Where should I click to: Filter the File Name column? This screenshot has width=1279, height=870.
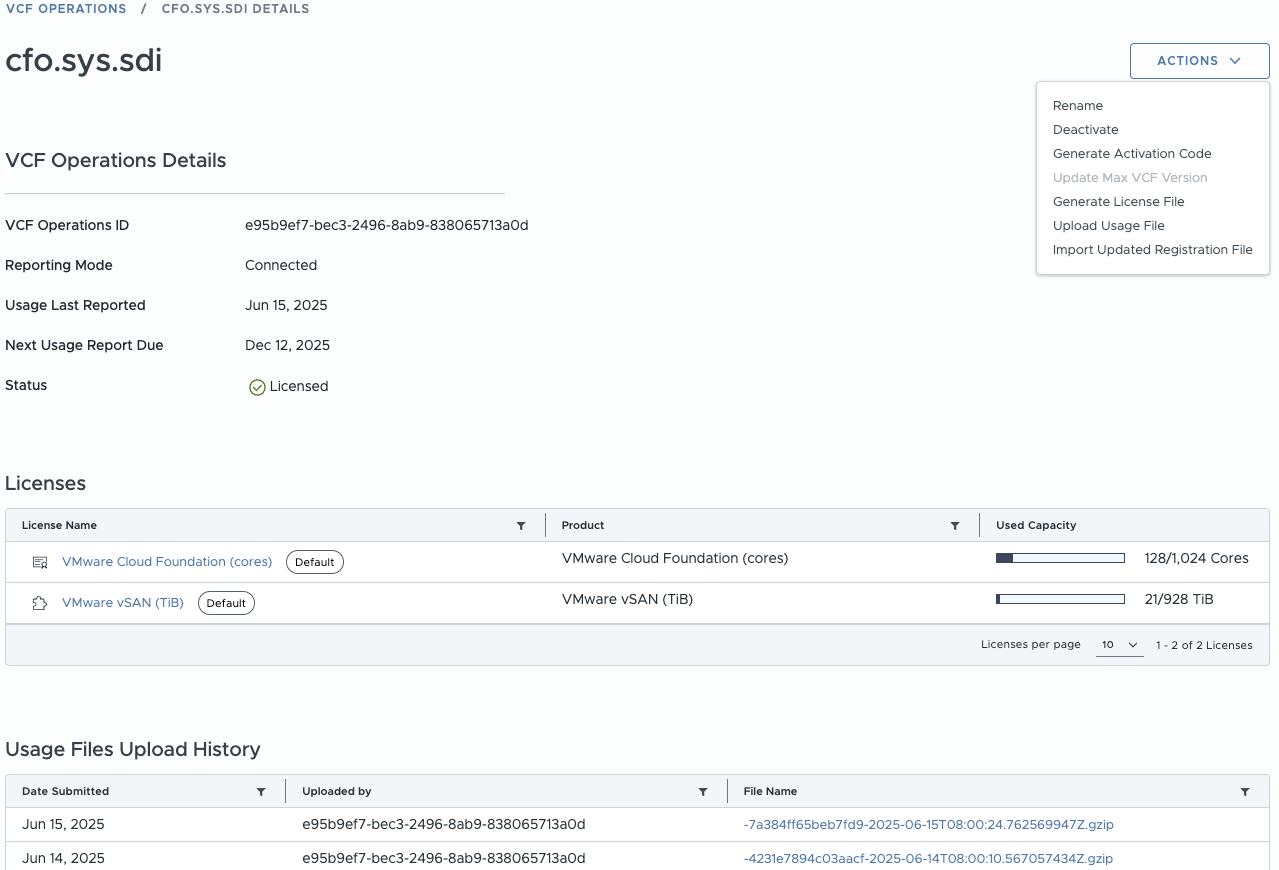click(x=1245, y=791)
